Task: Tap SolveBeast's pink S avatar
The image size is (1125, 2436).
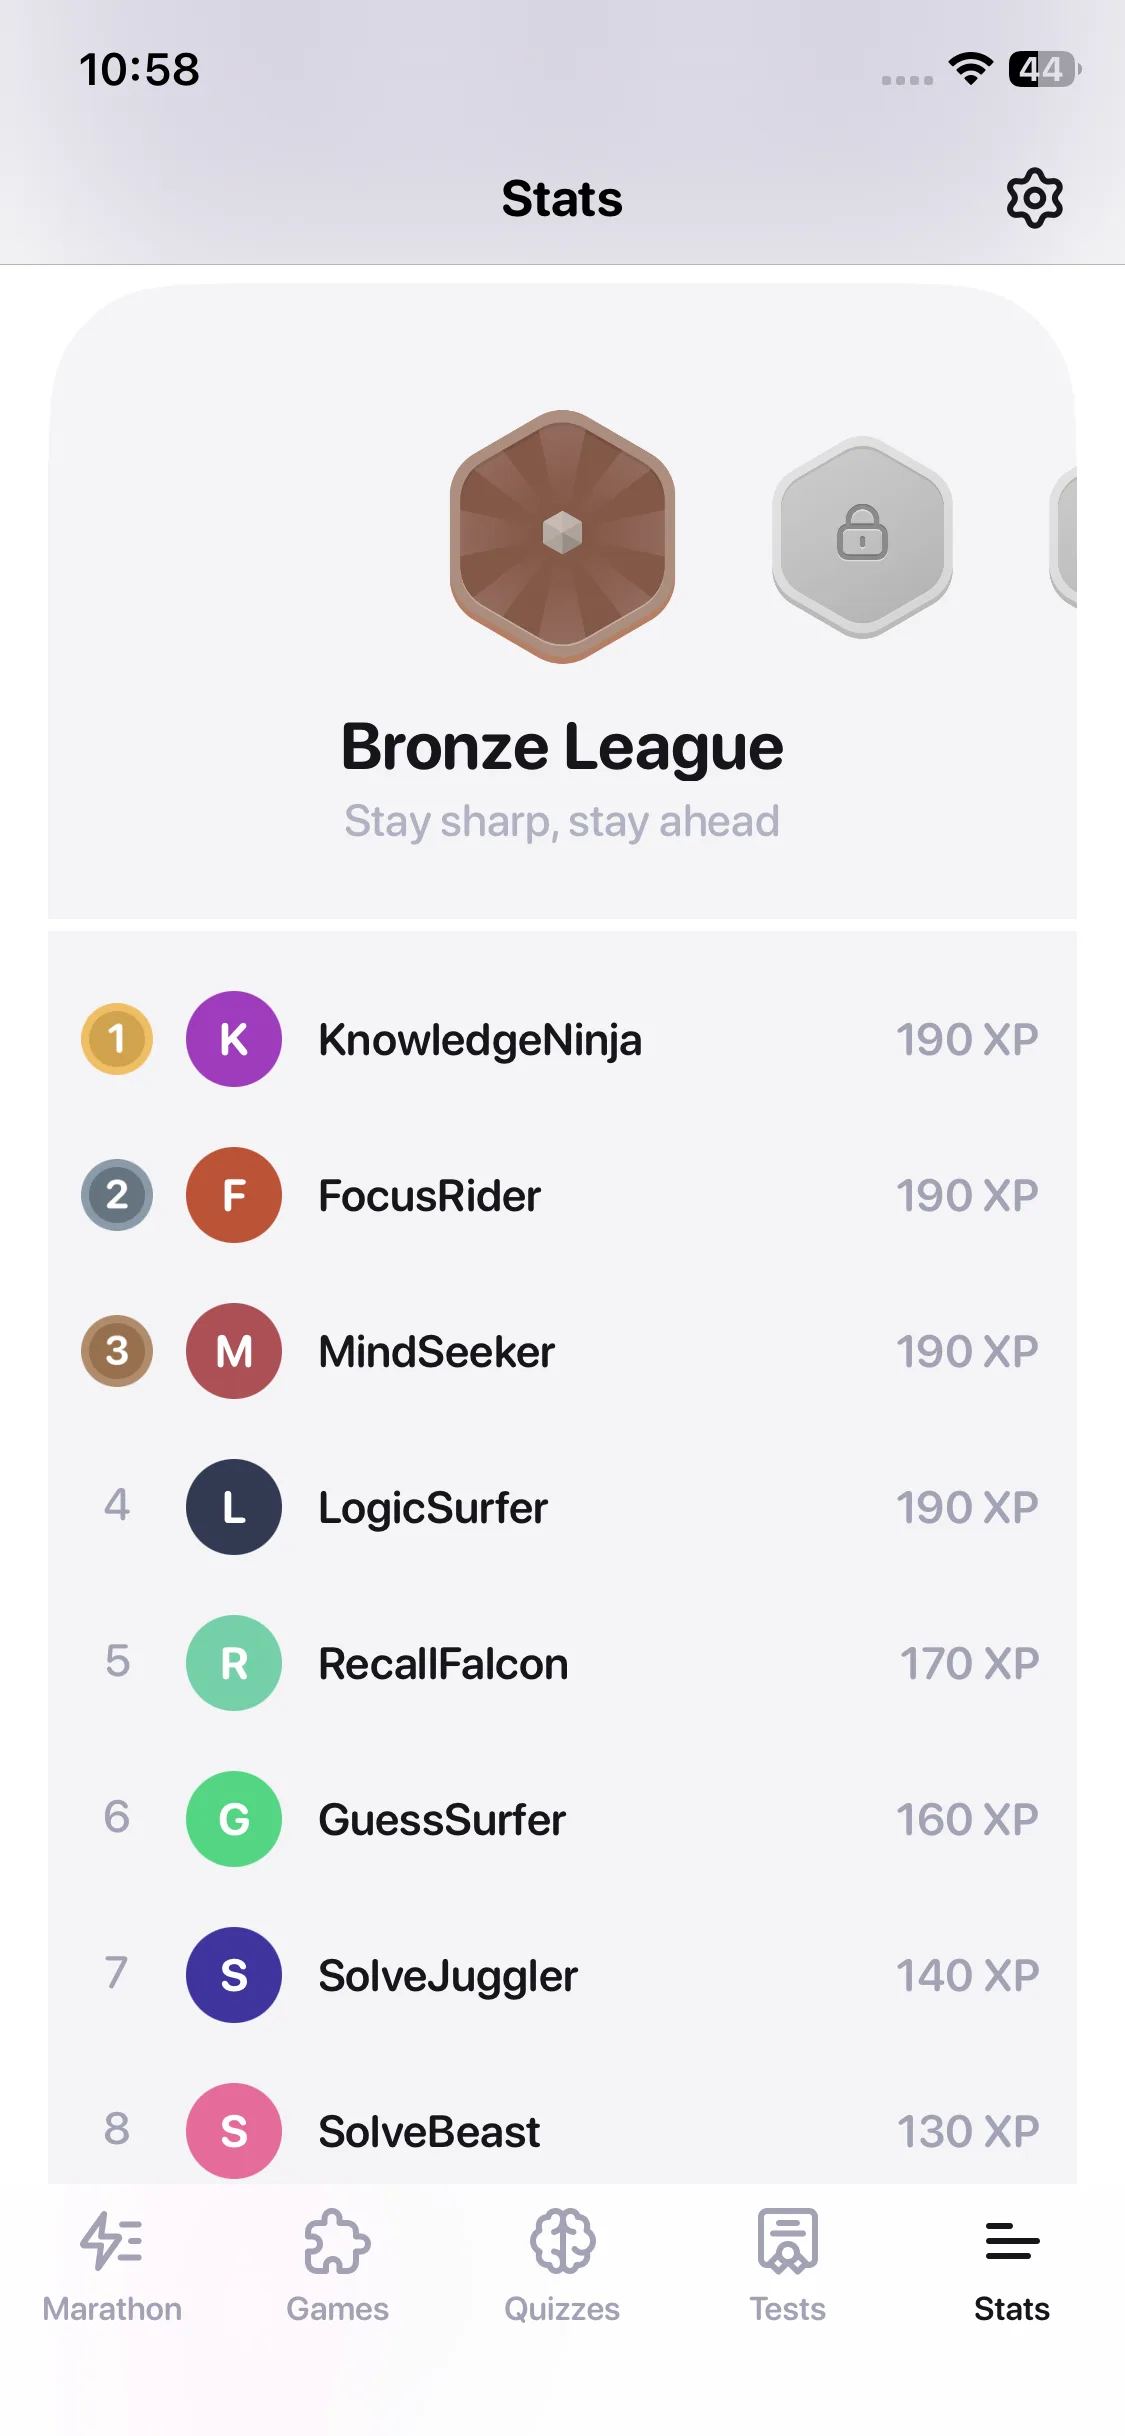Action: (x=234, y=2130)
